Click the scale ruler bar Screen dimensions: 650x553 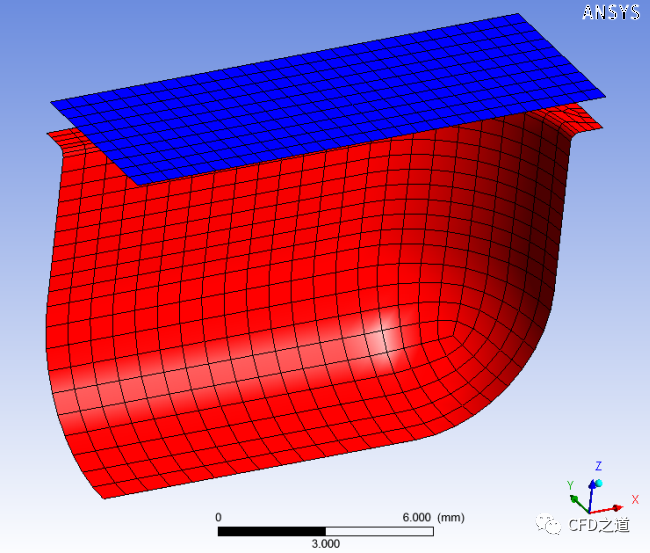pyautogui.click(x=326, y=531)
